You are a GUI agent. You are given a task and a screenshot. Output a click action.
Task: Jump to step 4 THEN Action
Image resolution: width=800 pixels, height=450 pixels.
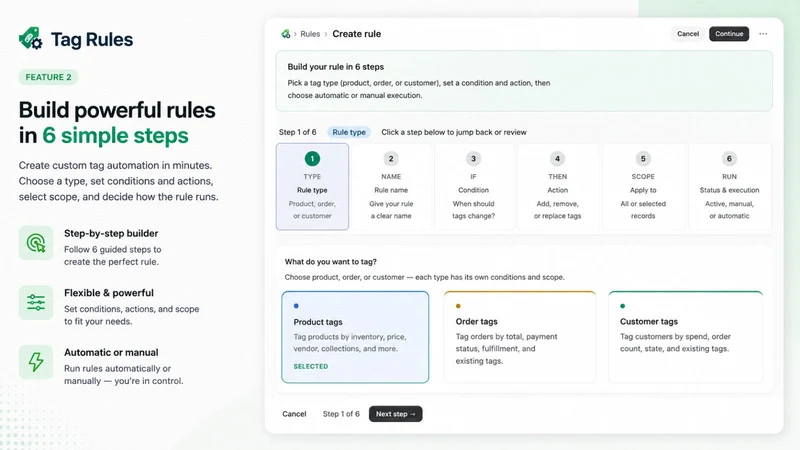coord(558,186)
